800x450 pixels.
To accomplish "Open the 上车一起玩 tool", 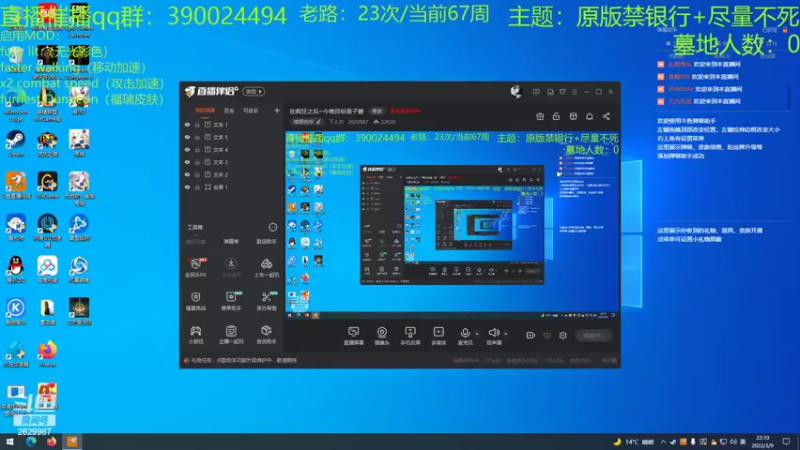I will [266, 267].
